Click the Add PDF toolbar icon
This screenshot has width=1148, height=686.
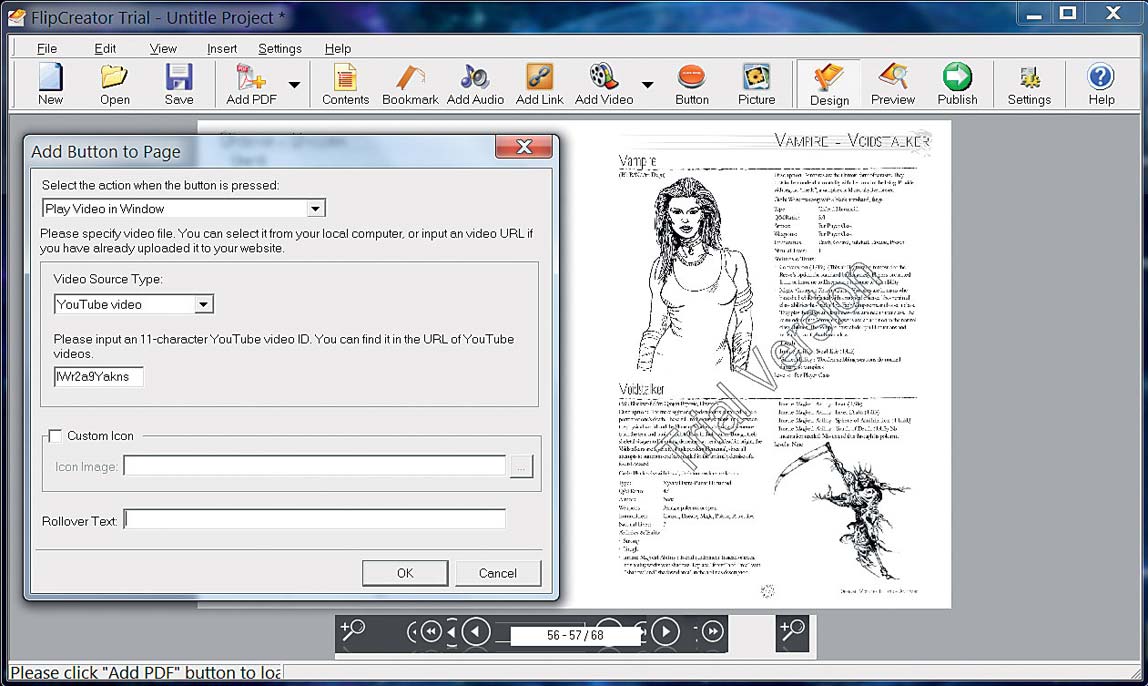[251, 84]
